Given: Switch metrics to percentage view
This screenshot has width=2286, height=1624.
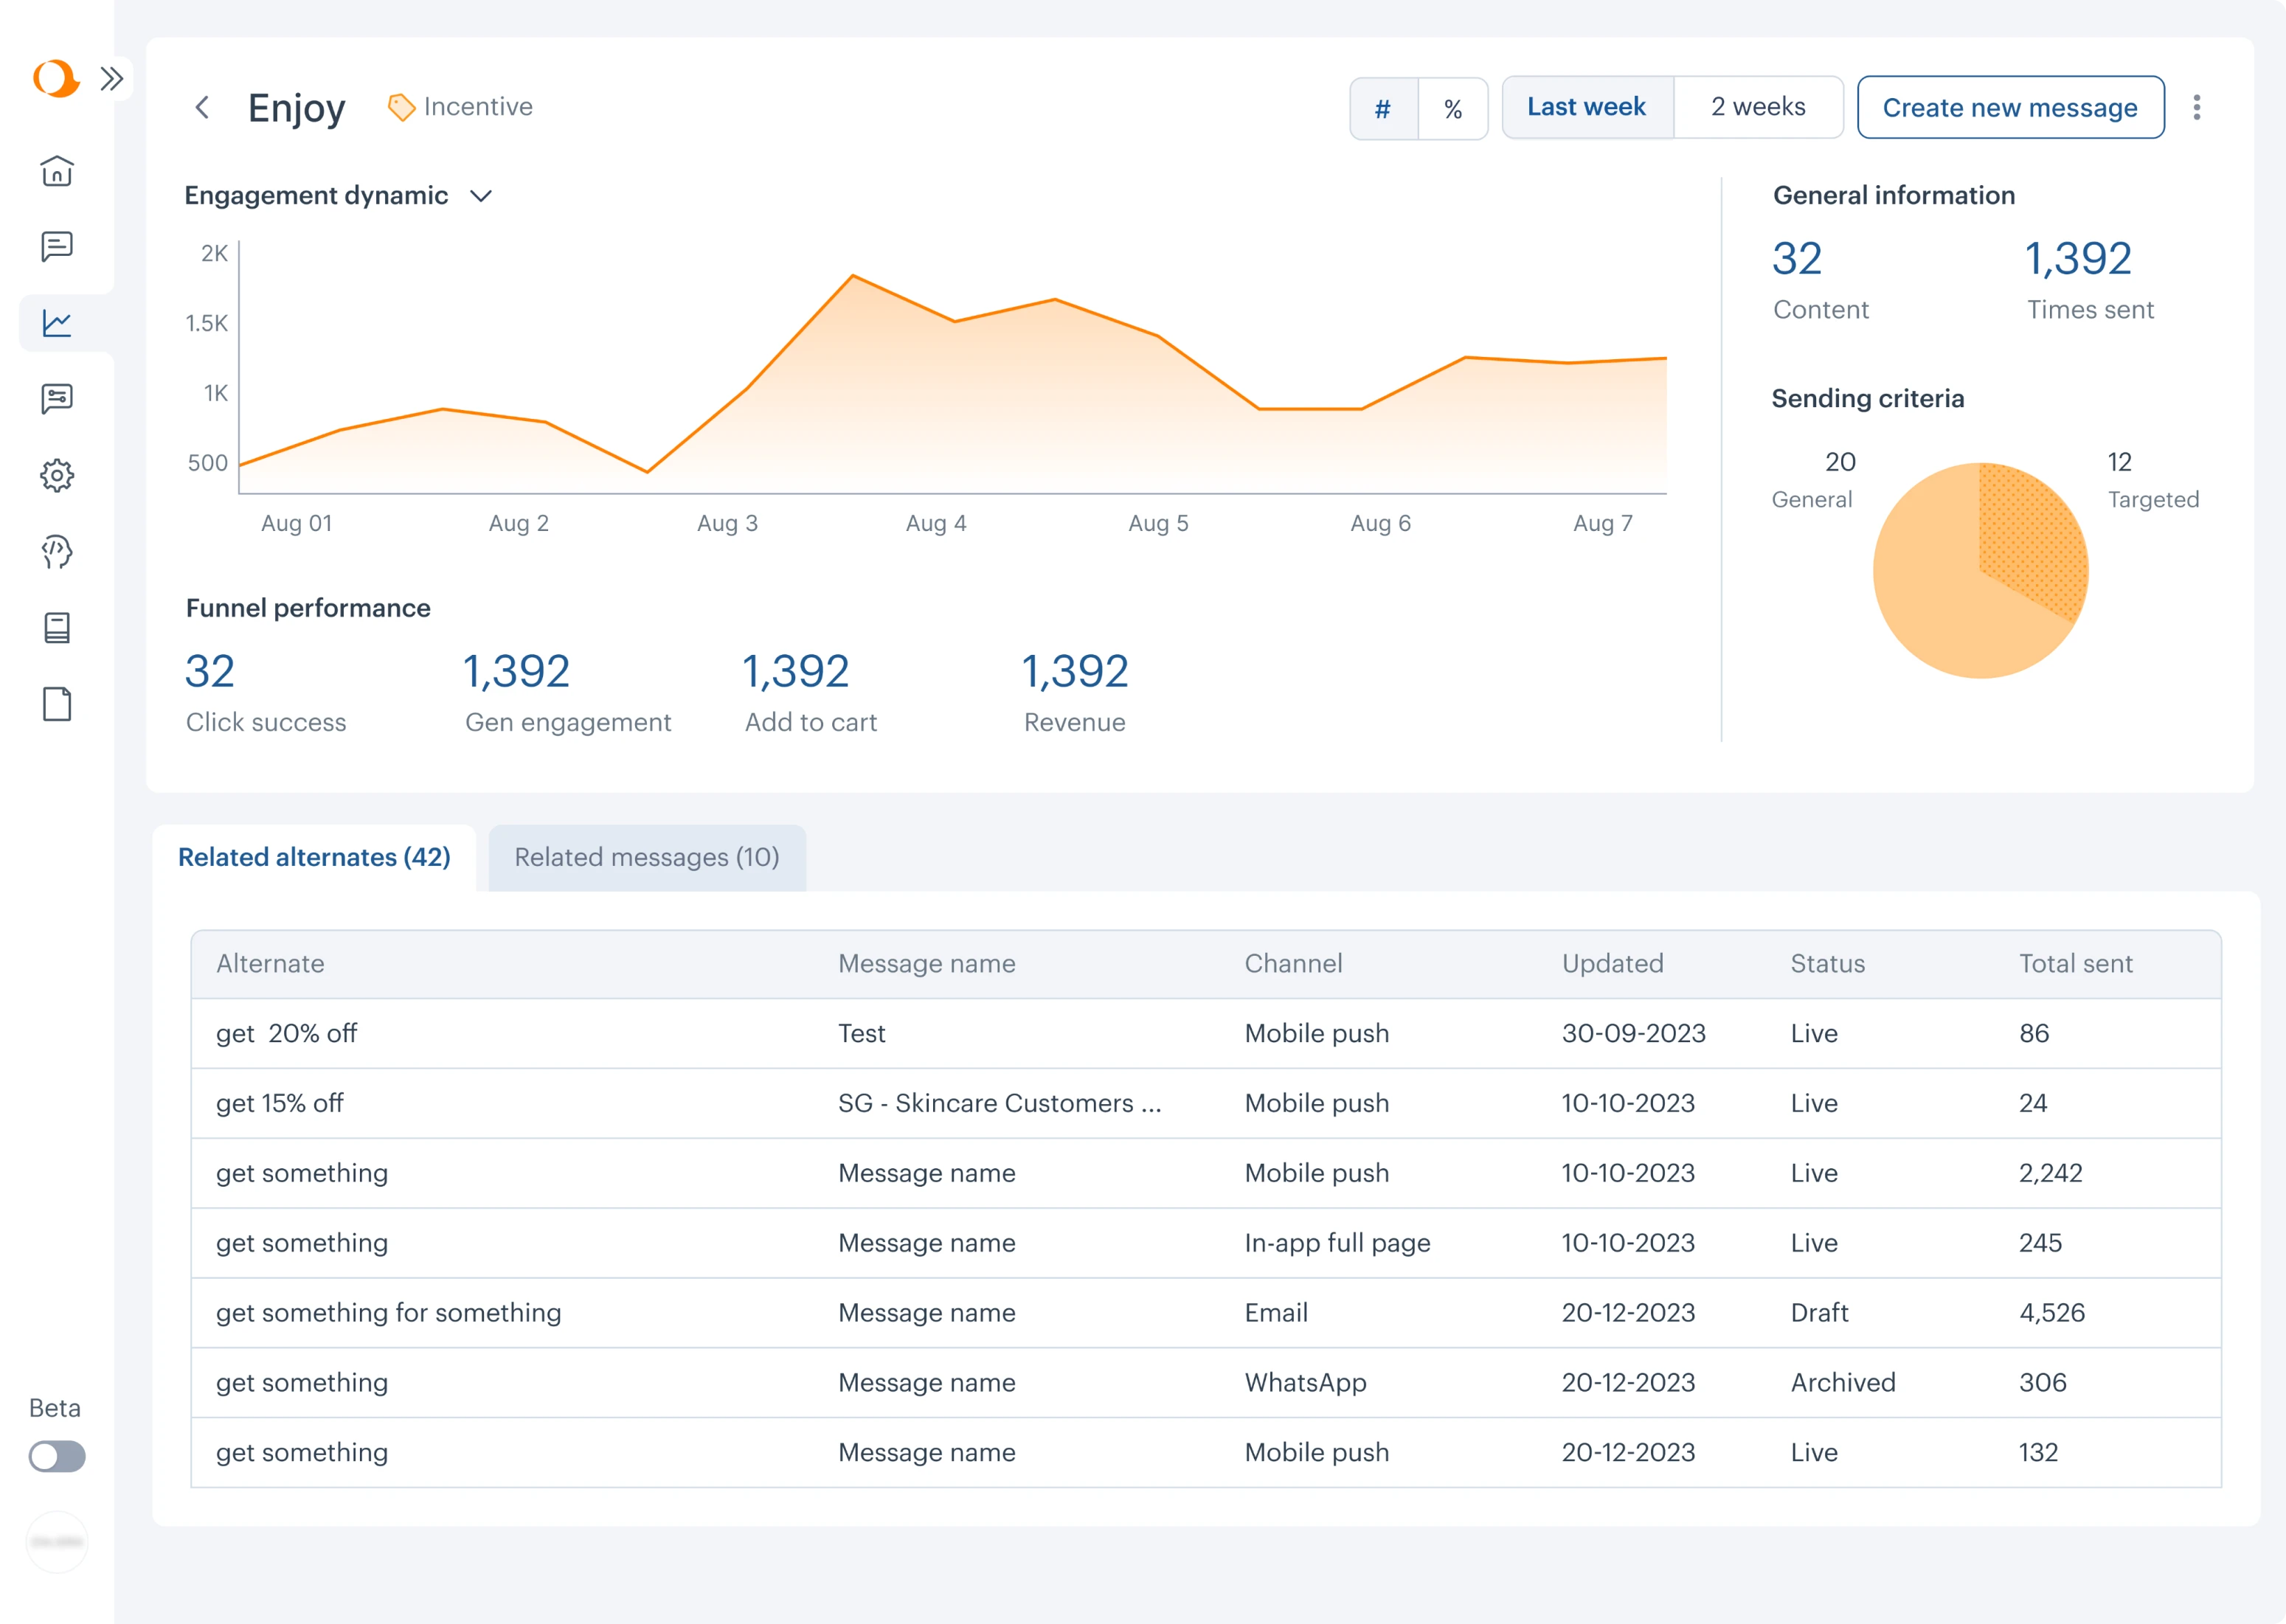Looking at the screenshot, I should tap(1453, 107).
